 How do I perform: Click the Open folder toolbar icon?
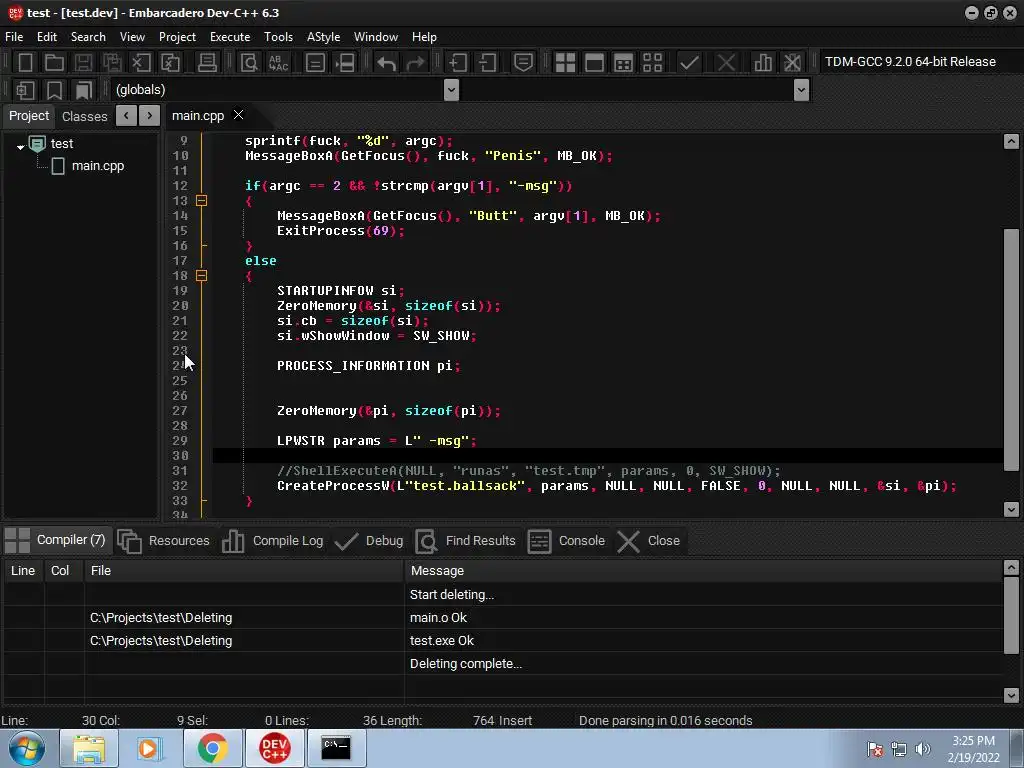(55, 62)
